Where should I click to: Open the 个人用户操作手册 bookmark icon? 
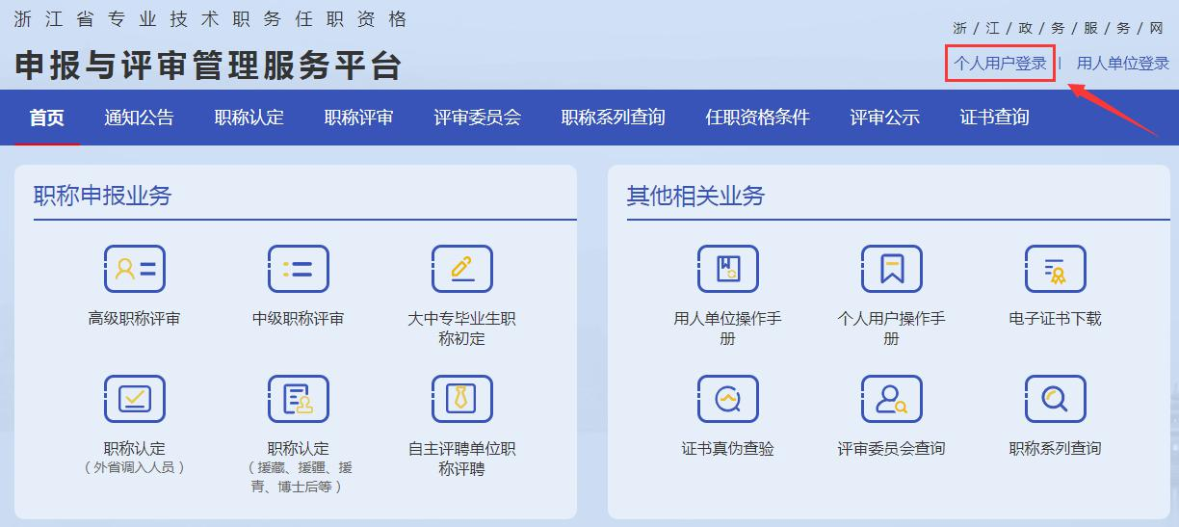coord(891,269)
